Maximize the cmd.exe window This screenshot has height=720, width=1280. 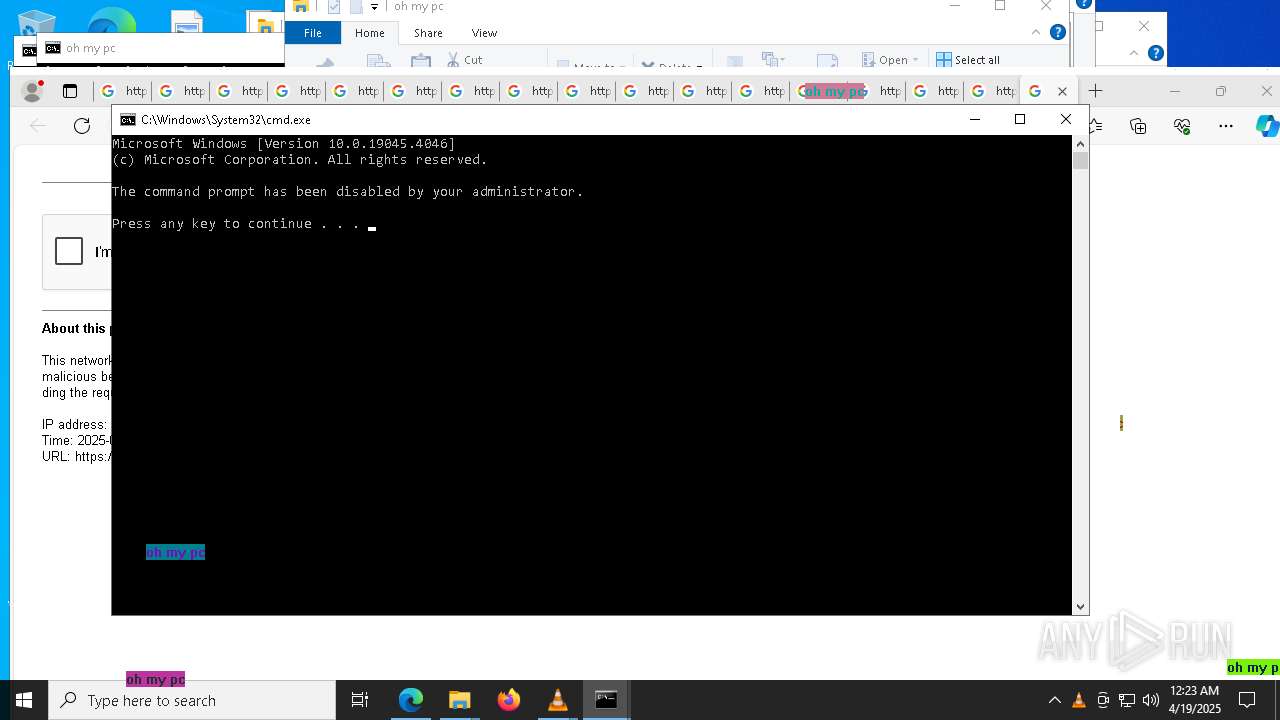pos(1020,119)
